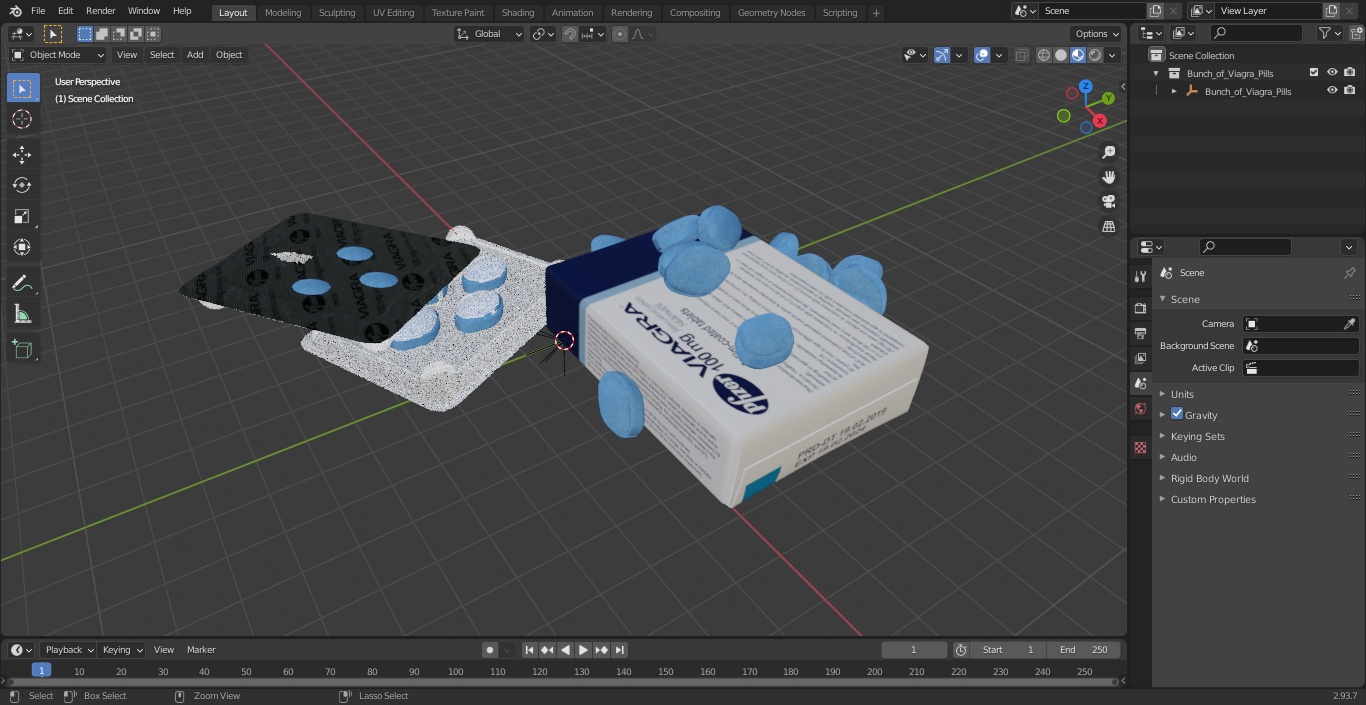Play the animation forward
The height and width of the screenshot is (705, 1366).
[584, 650]
